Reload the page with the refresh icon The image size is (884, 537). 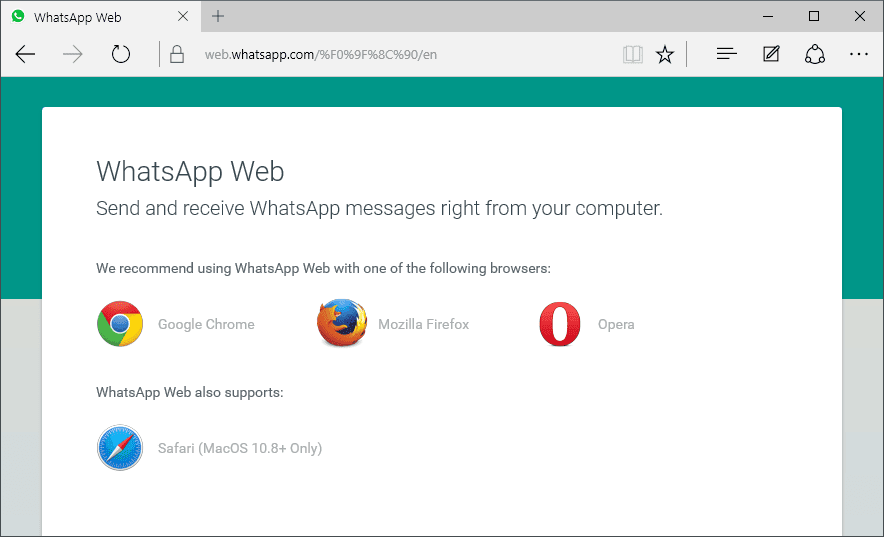[x=121, y=55]
